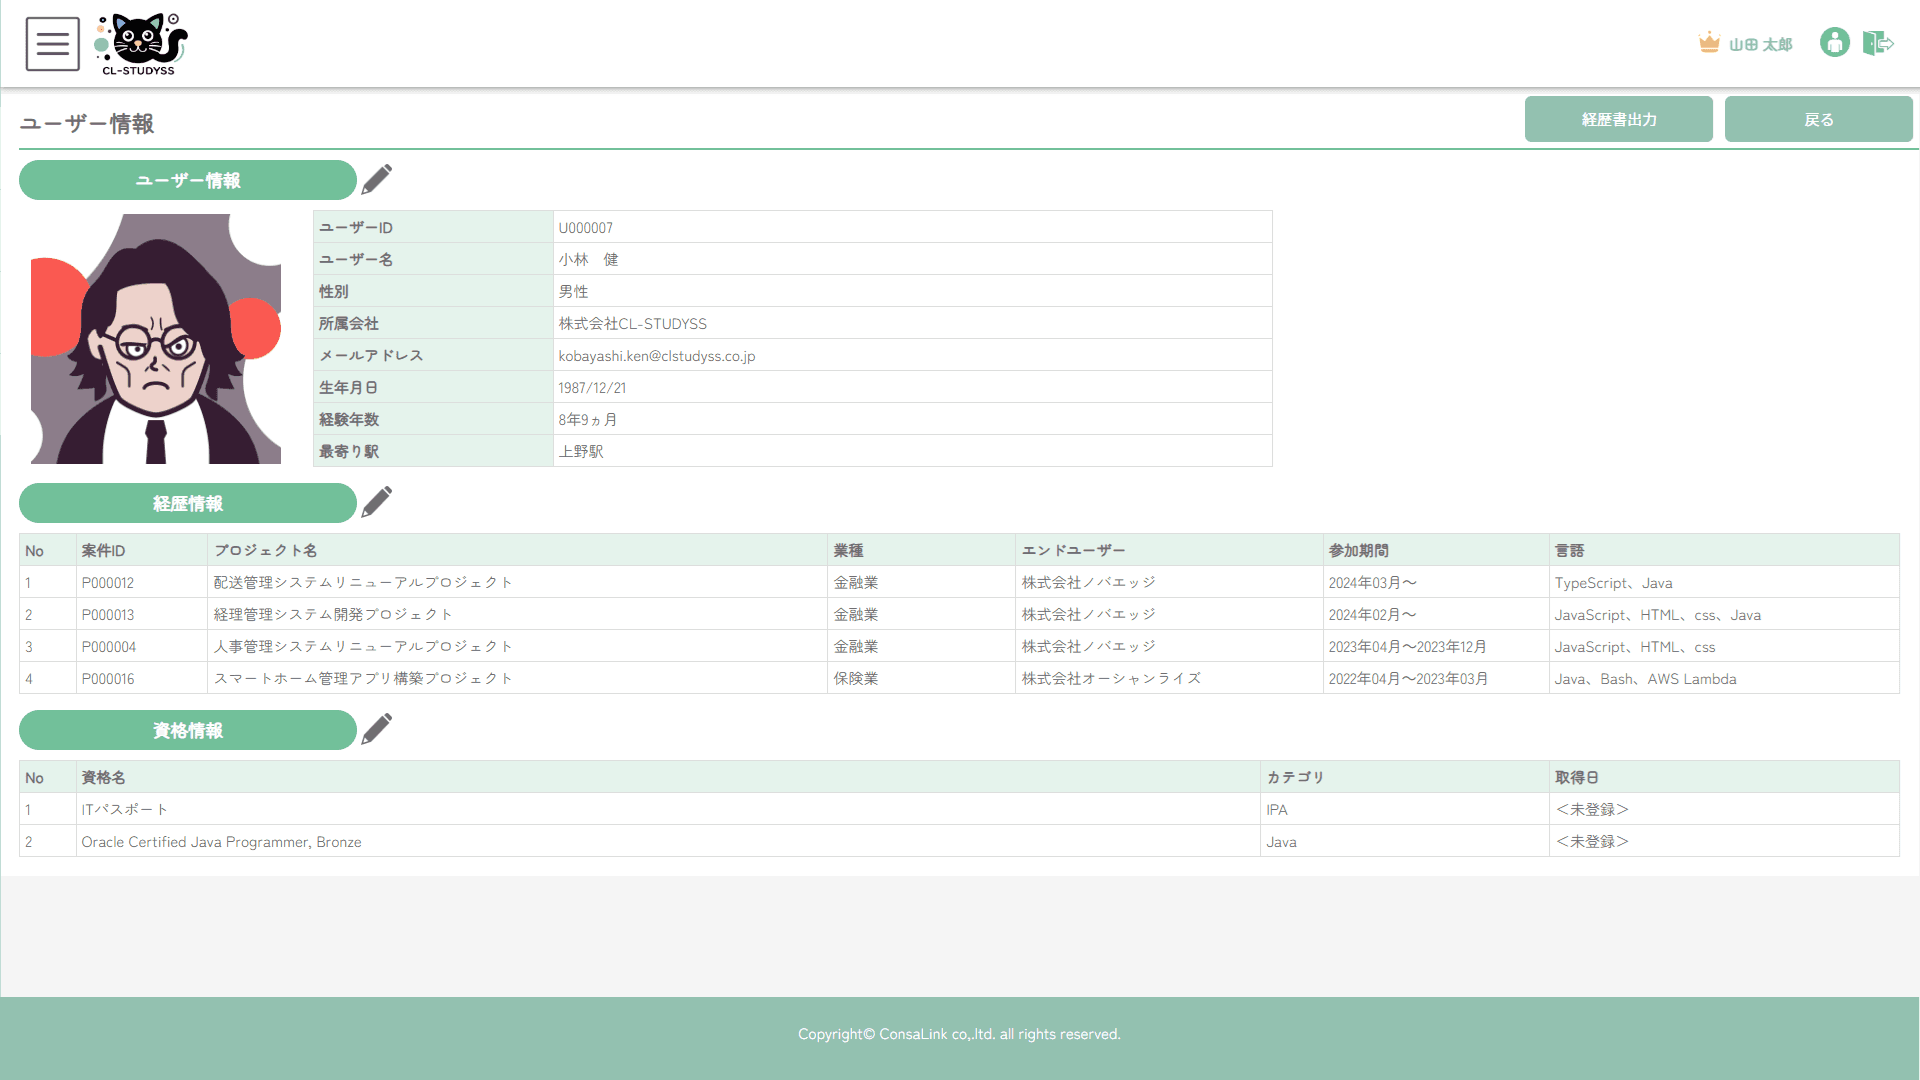
Task: Select the email kobayashi.ken@clstudyss.co.jp
Action: [656, 355]
